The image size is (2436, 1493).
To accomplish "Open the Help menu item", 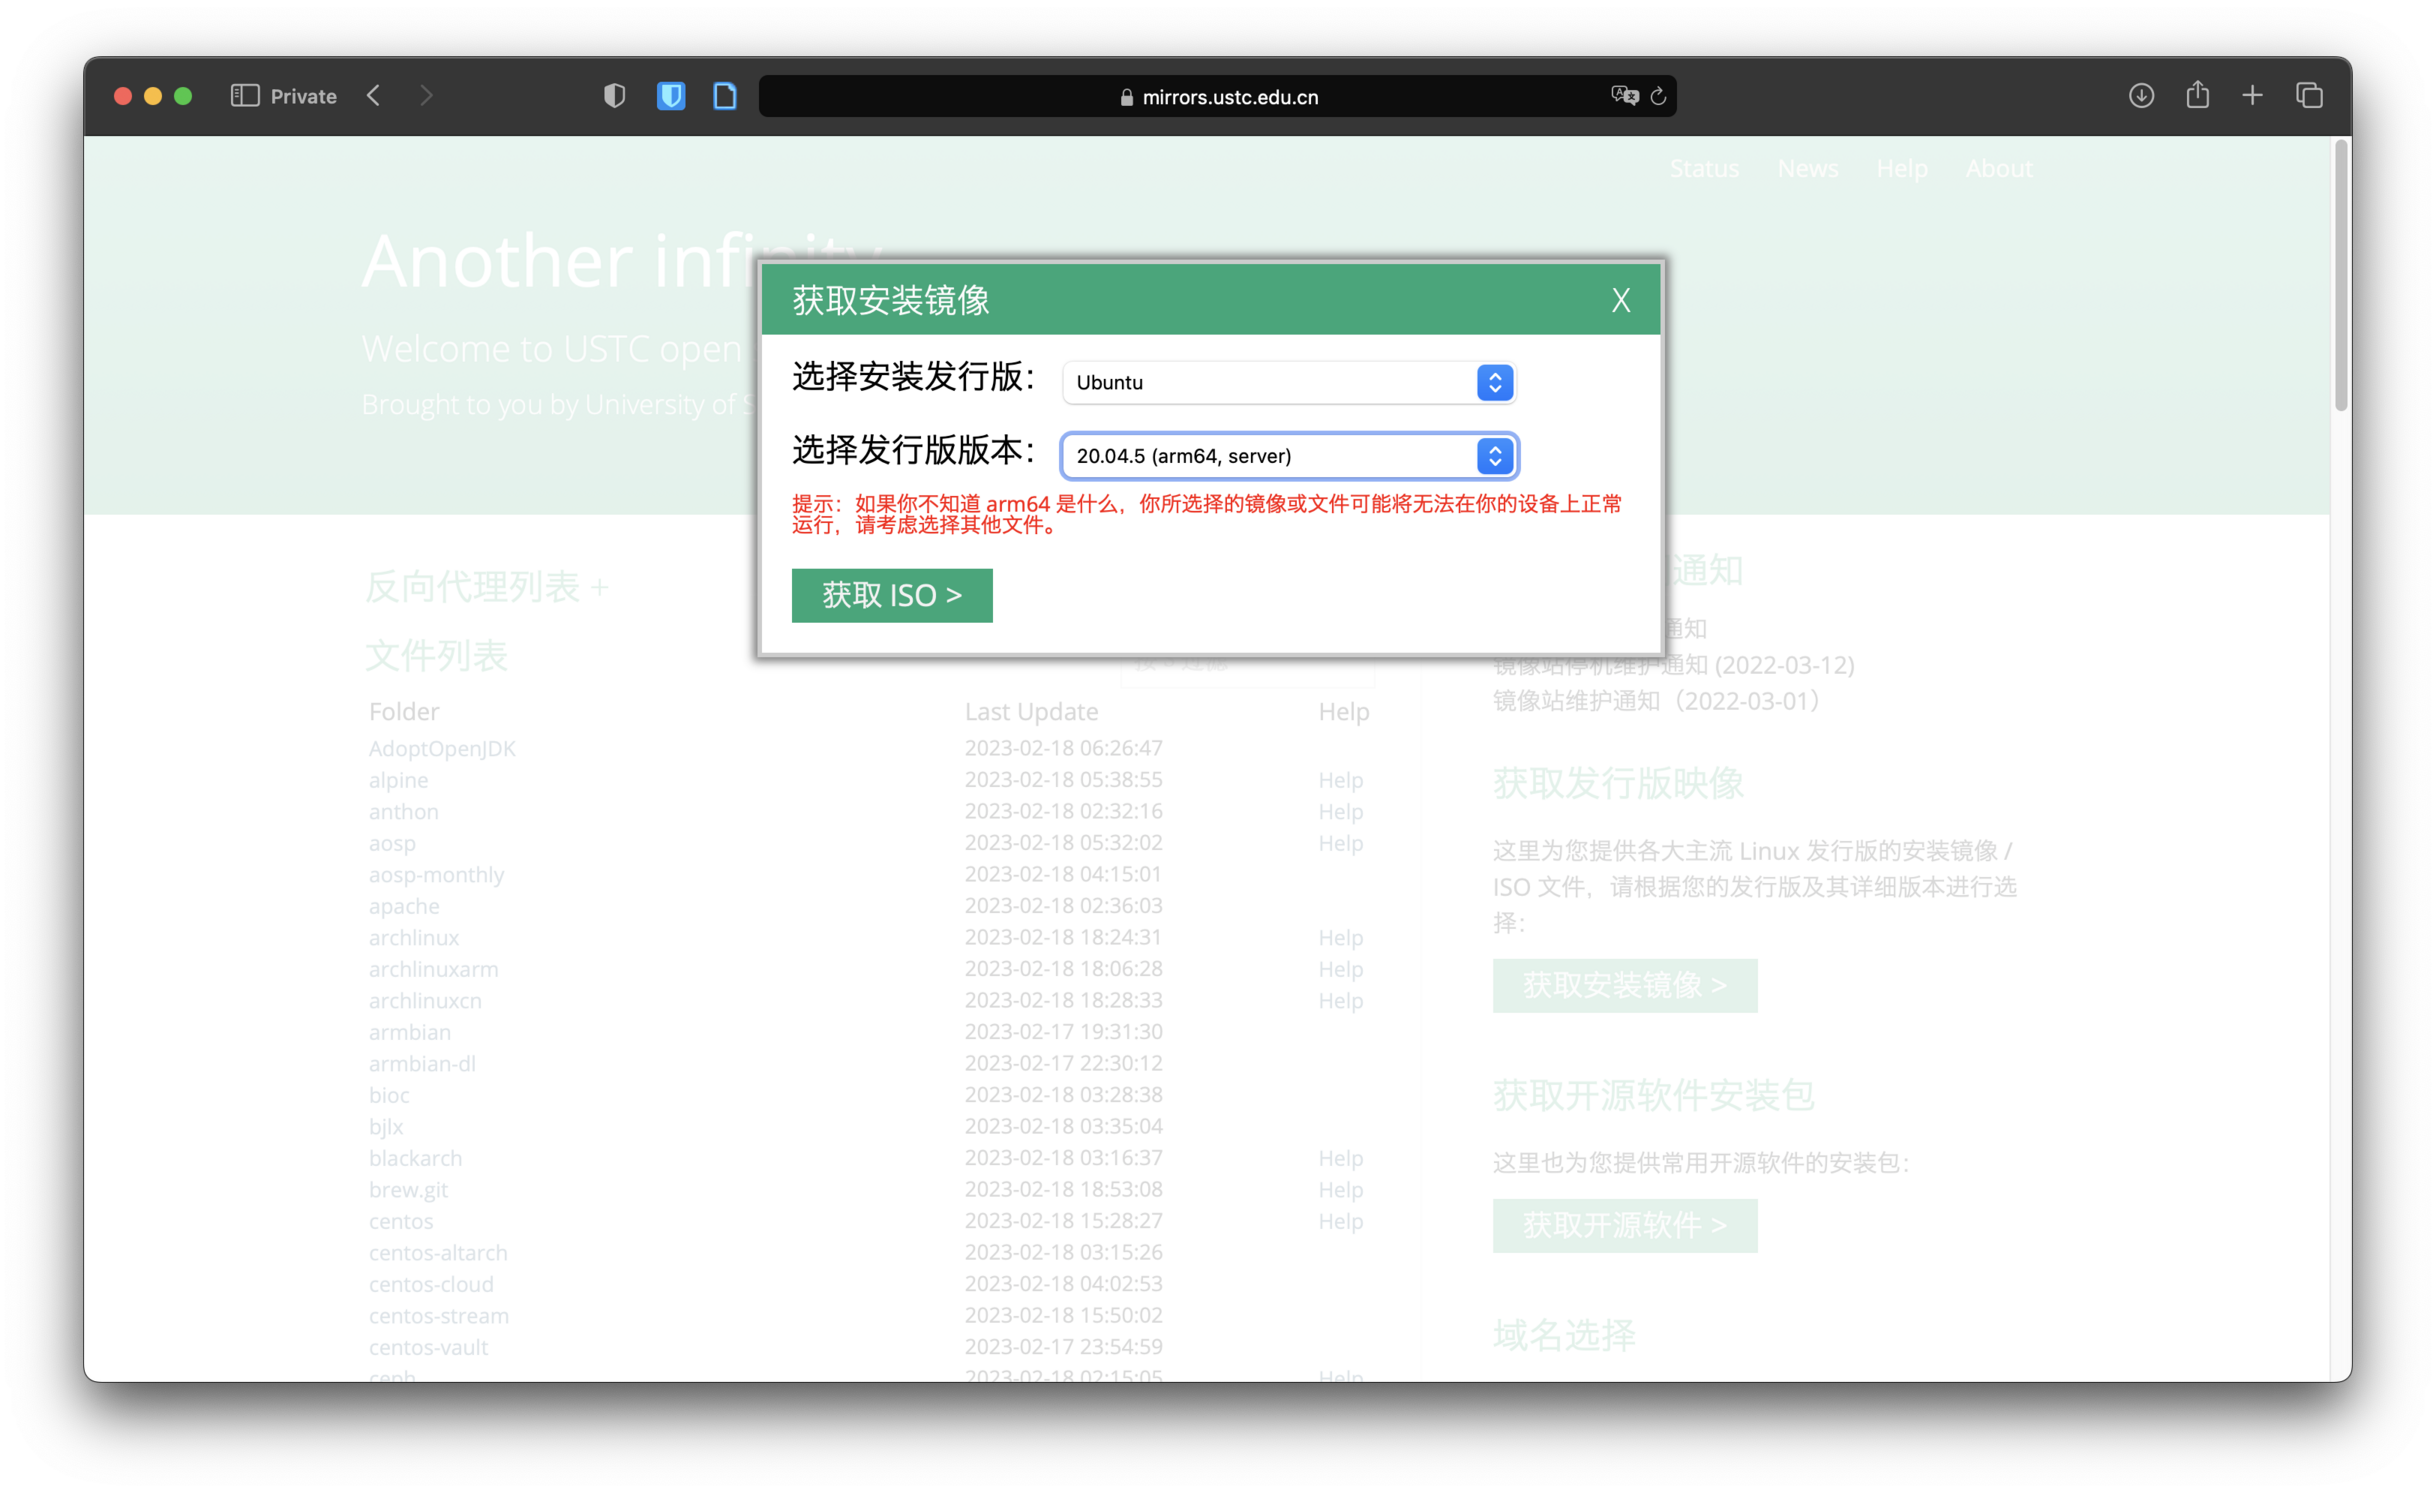I will click(x=1901, y=169).
